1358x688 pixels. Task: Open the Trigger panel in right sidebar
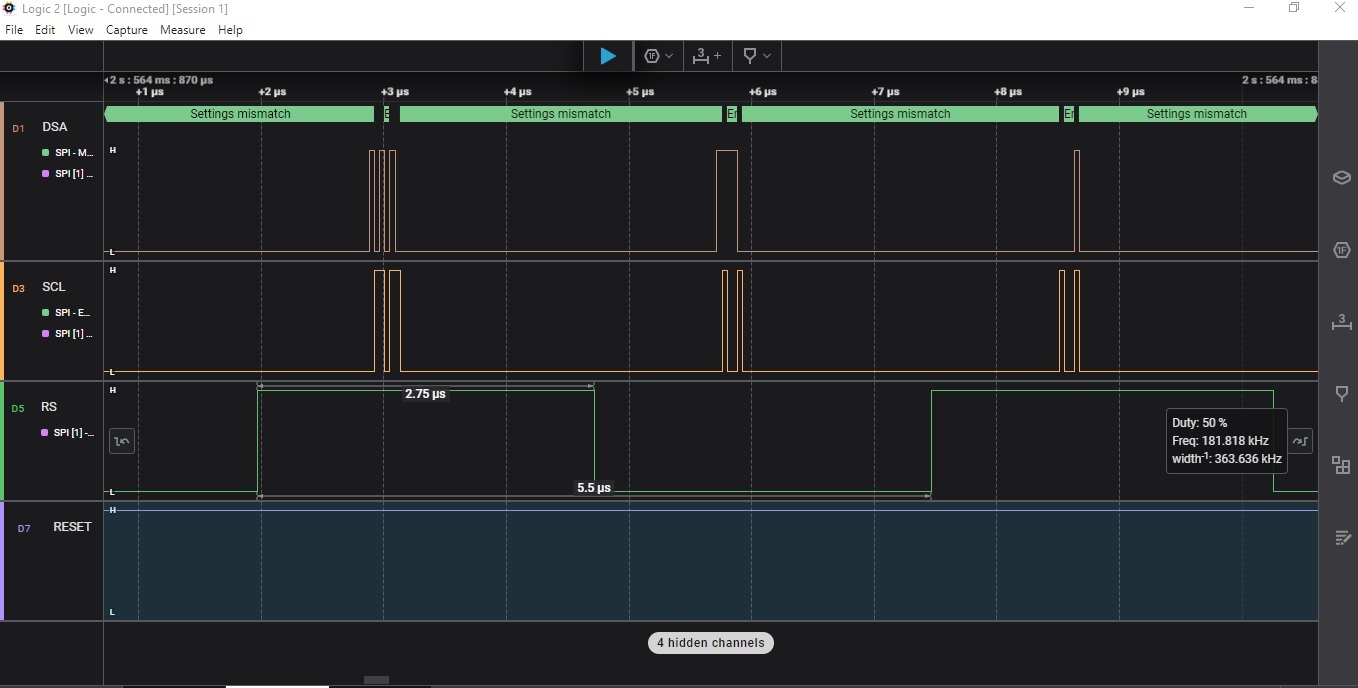tap(1341, 394)
